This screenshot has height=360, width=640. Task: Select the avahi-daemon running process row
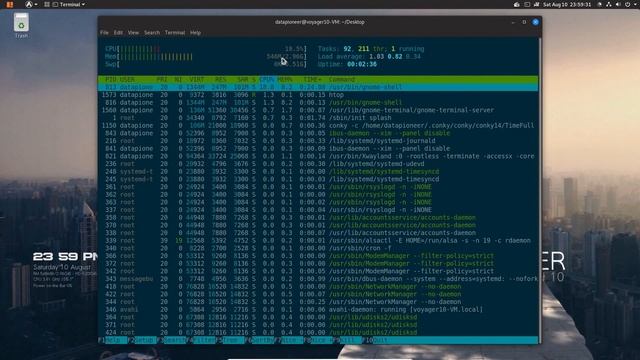pyautogui.click(x=318, y=309)
